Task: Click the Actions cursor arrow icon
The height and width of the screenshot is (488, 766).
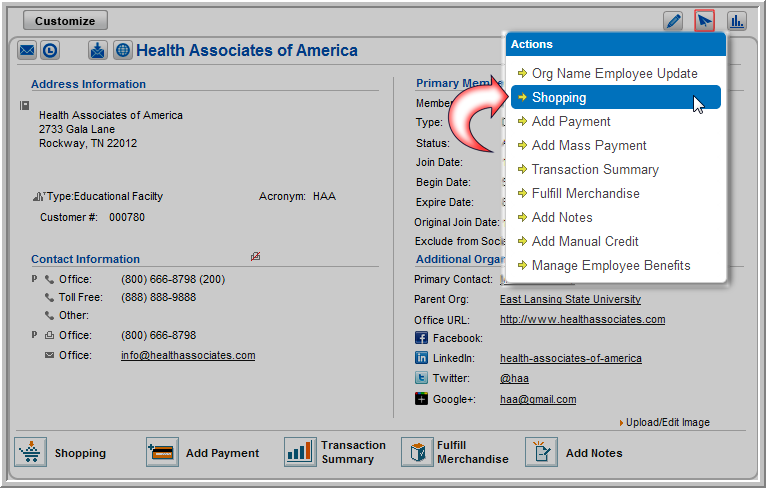Action: [704, 21]
